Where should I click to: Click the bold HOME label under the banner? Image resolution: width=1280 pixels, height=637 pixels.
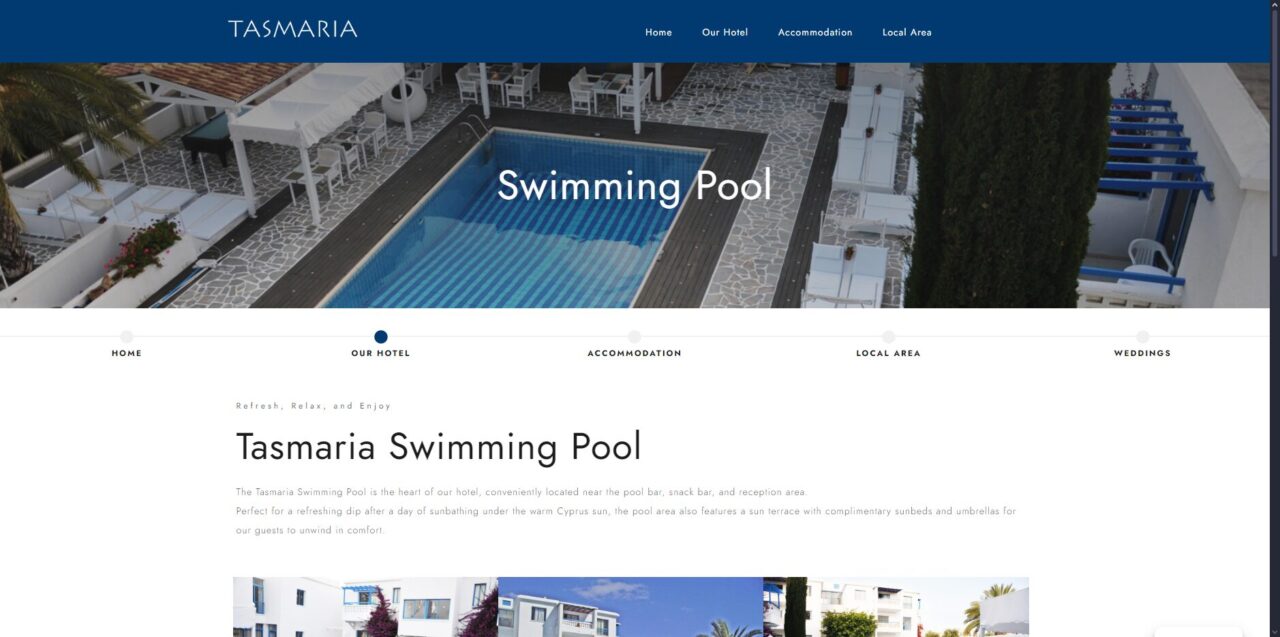127,353
